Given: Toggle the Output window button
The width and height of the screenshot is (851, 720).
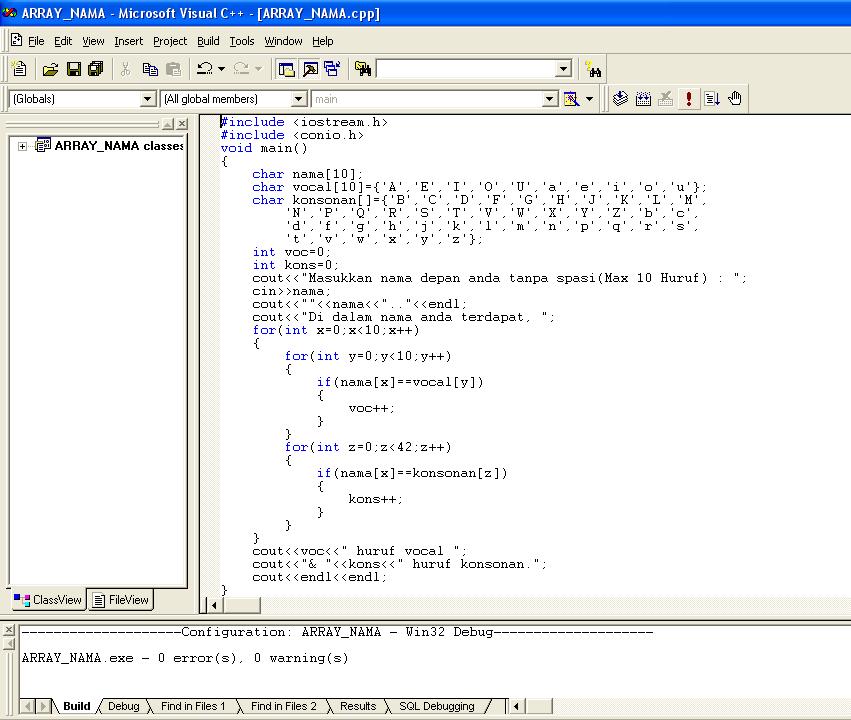Looking at the screenshot, I should 309,69.
